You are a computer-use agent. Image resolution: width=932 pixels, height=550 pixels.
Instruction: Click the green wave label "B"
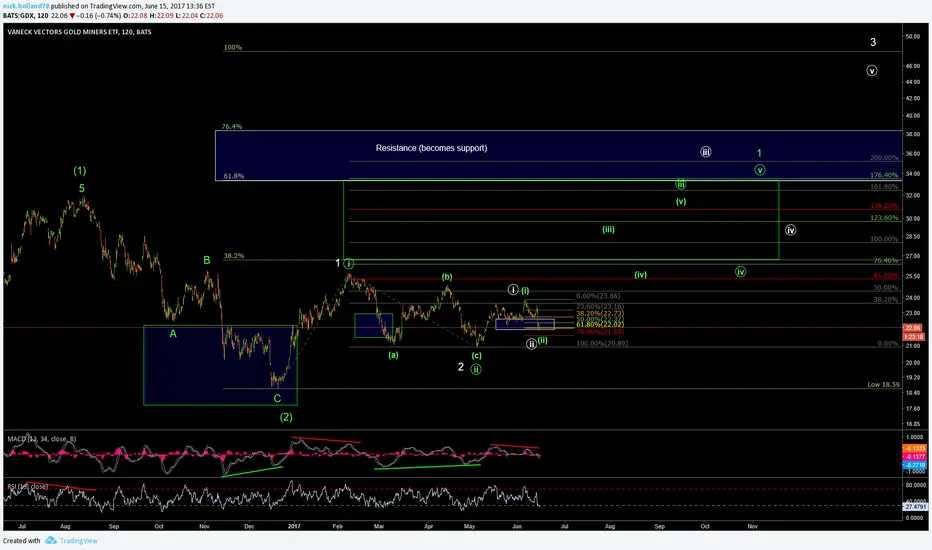coord(207,260)
